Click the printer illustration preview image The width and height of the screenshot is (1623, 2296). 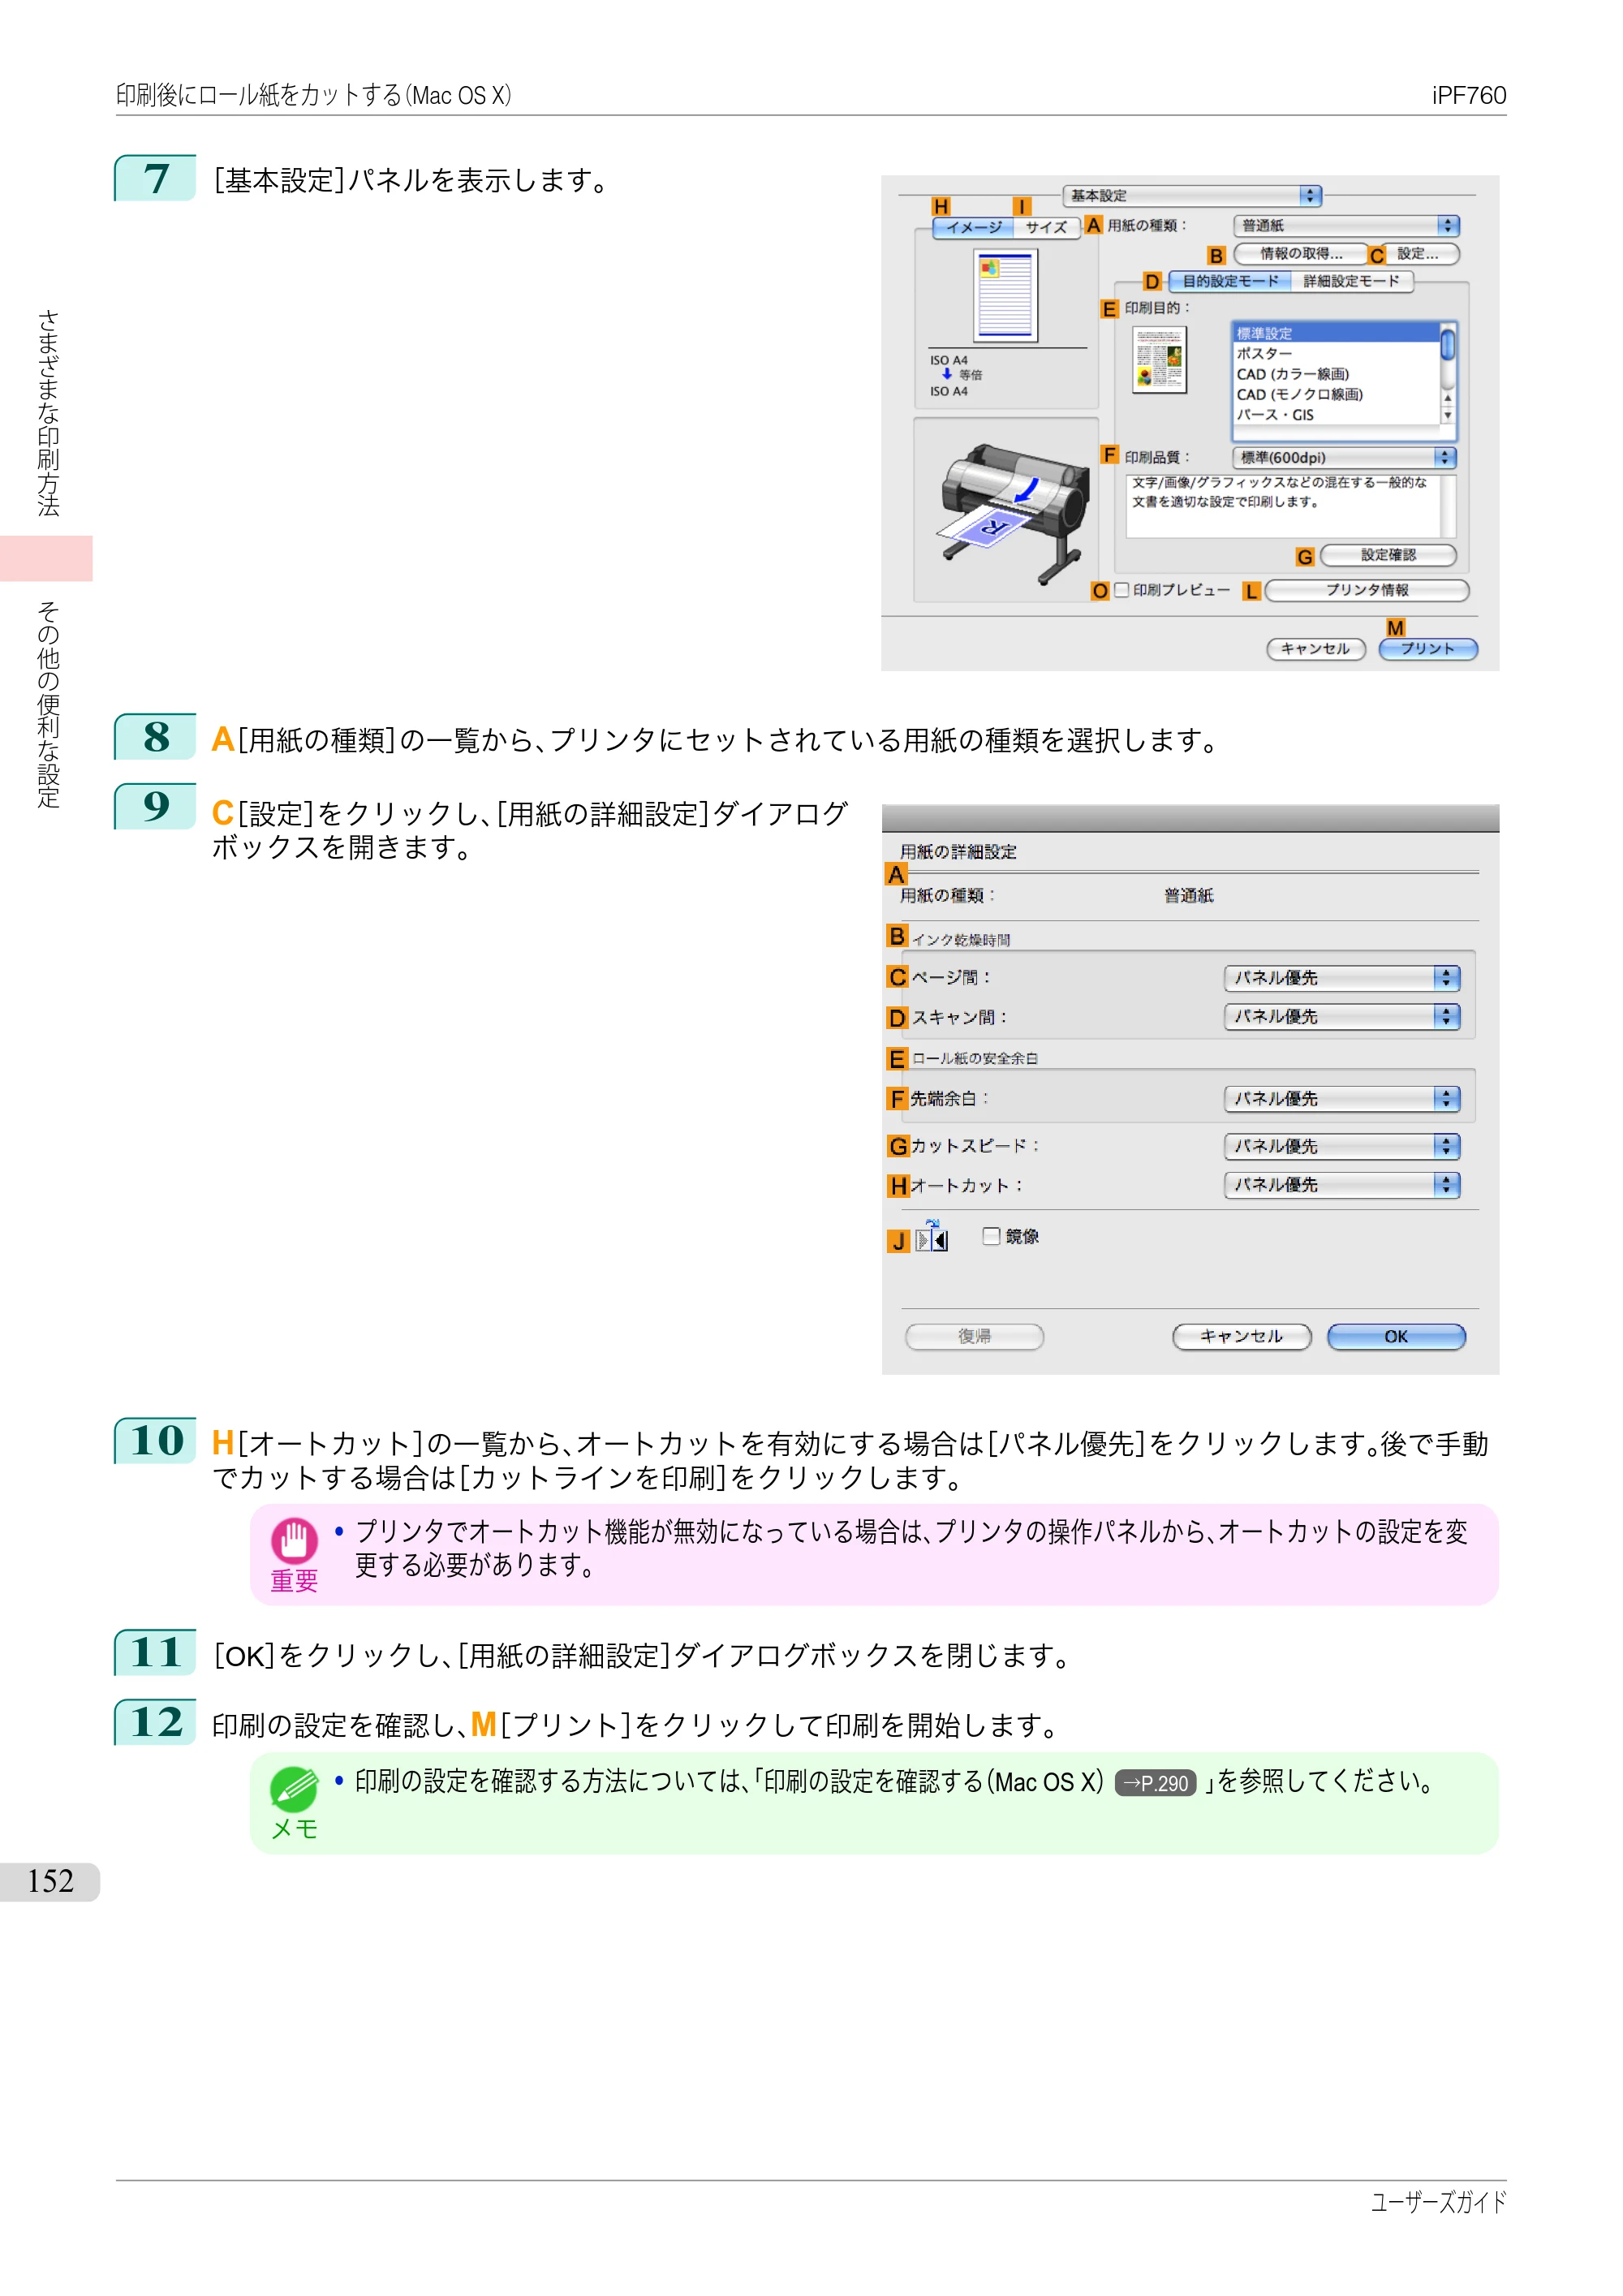coord(1012,512)
